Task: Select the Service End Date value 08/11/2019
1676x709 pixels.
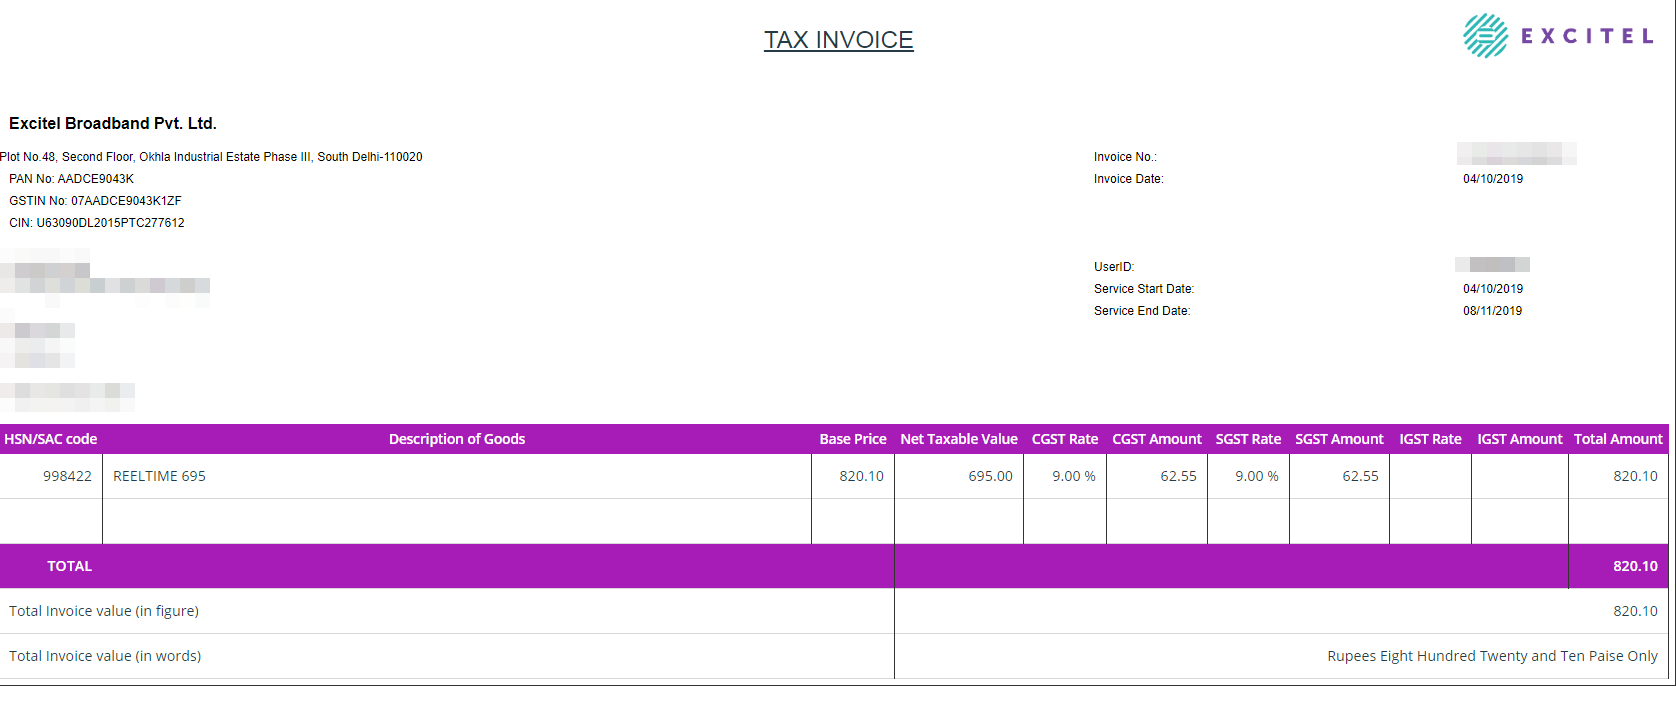Action: [x=1493, y=311]
